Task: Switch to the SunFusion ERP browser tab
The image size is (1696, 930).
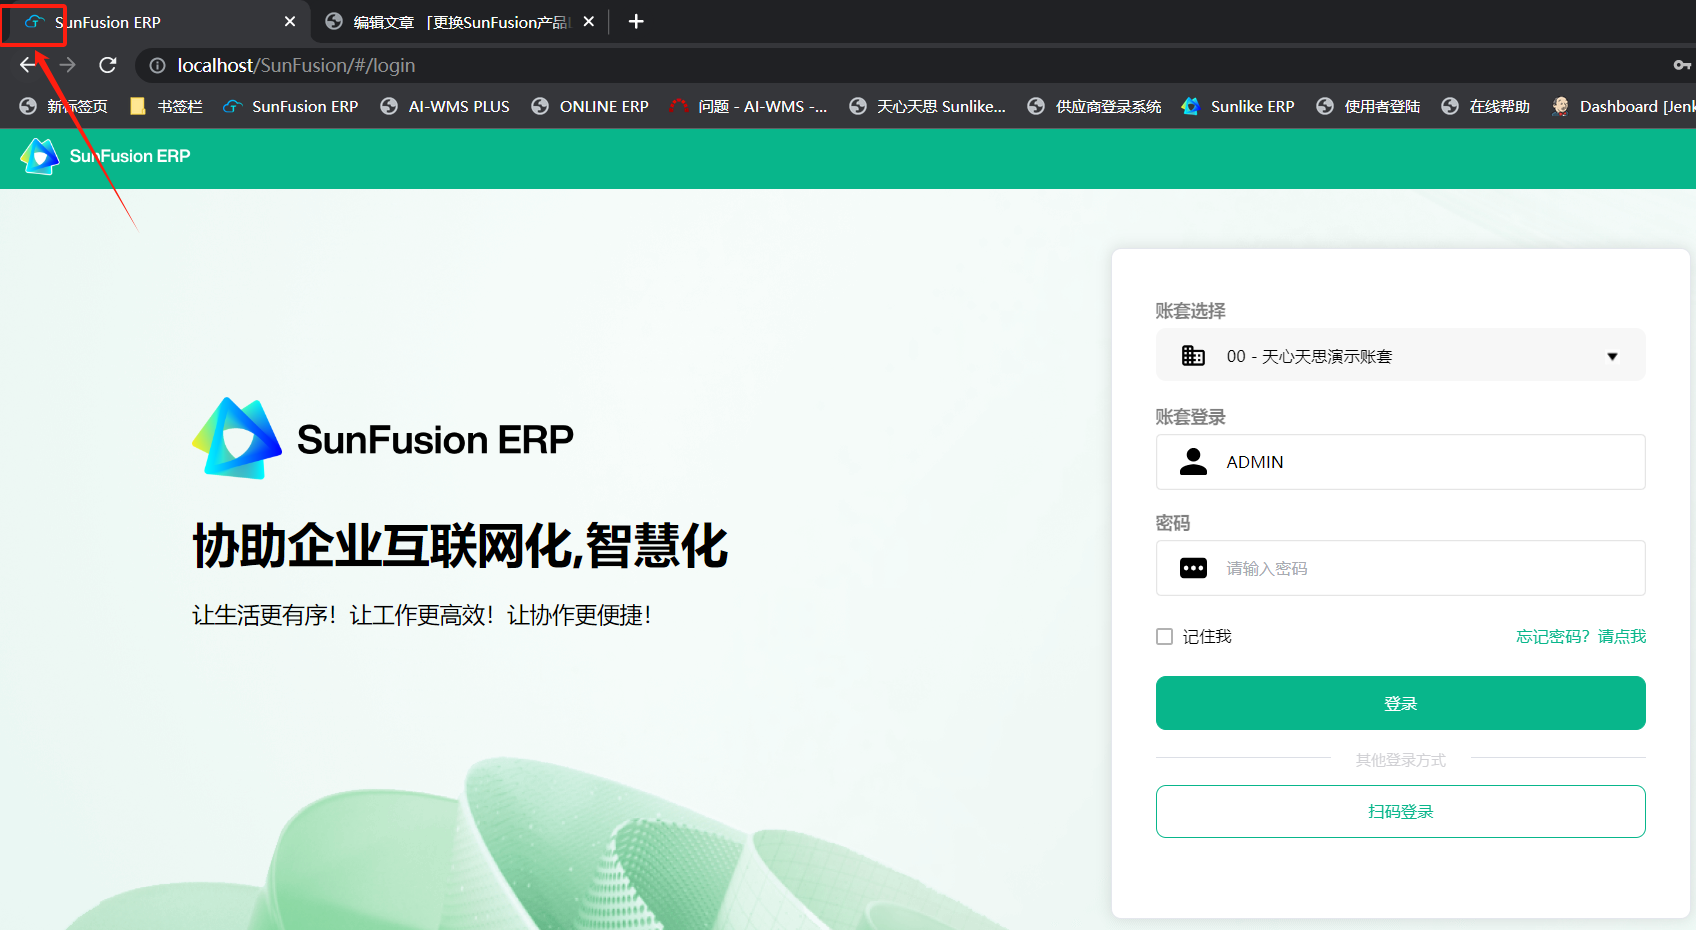Action: pyautogui.click(x=155, y=22)
